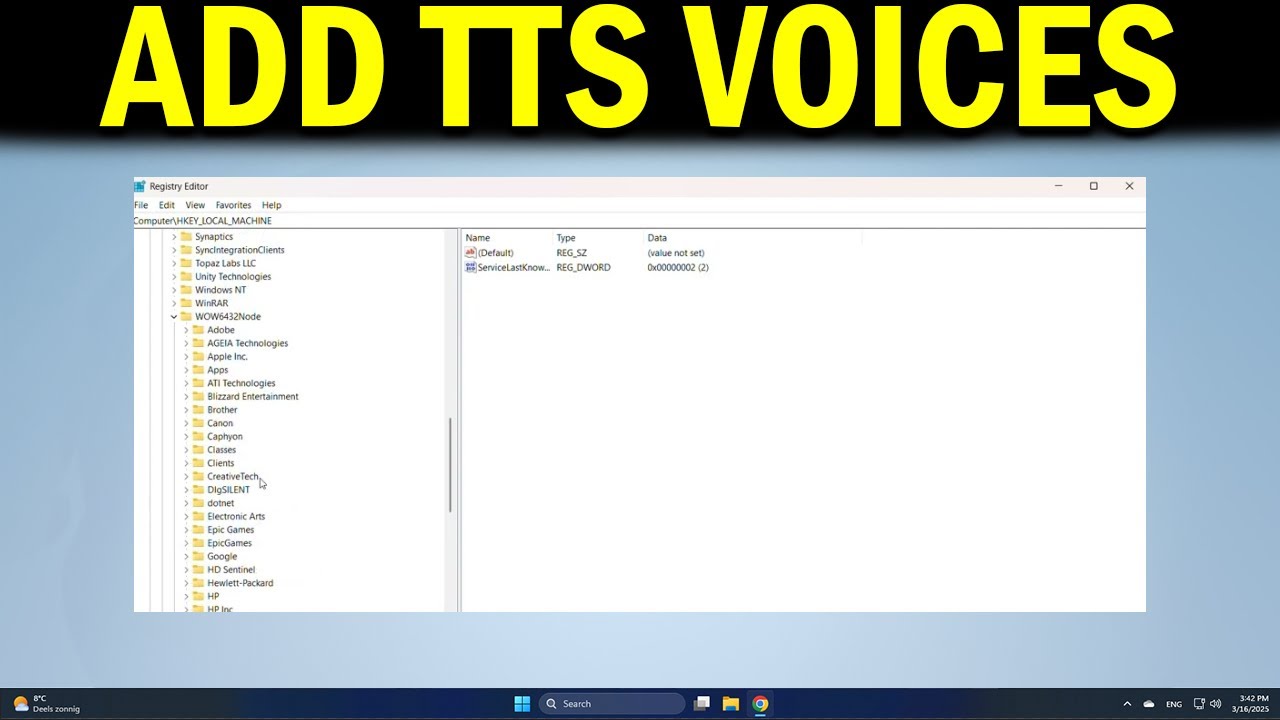Collapse the WOW6432Node key

pos(174,317)
